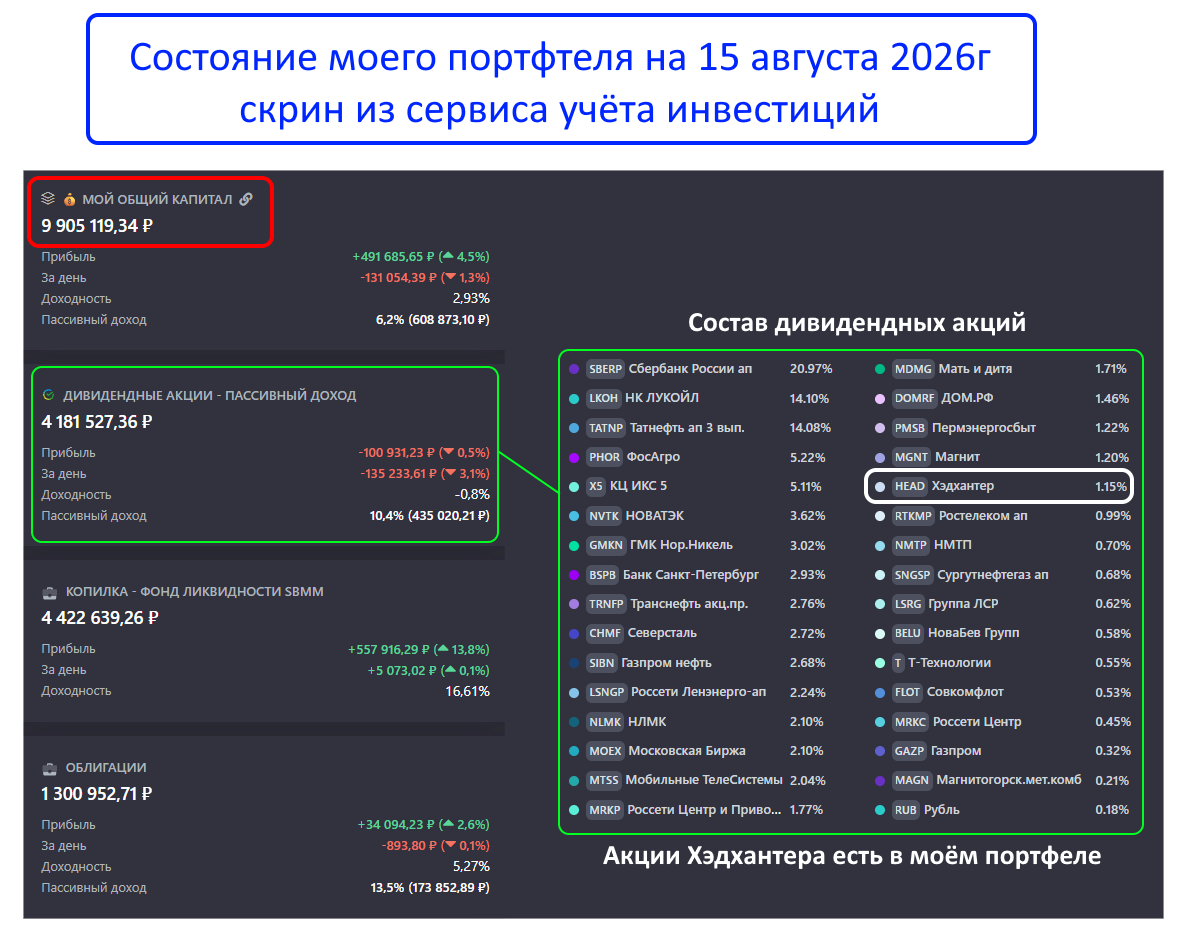The height and width of the screenshot is (948, 1189).
Task: Click the Магнитогорск.мет.комб stock name
Action: click(x=1009, y=780)
